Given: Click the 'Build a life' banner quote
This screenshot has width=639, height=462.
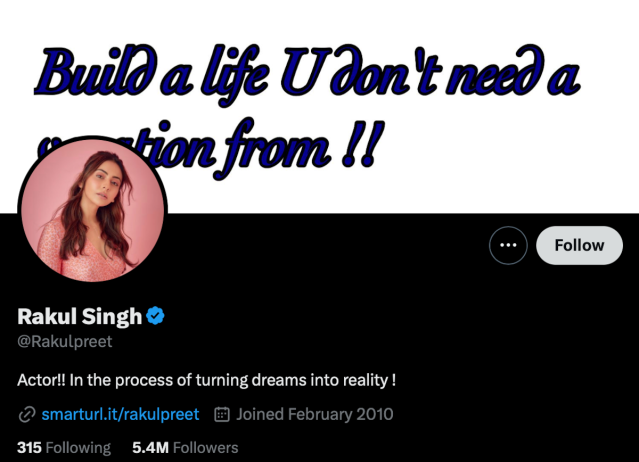Looking at the screenshot, I should 308,110.
